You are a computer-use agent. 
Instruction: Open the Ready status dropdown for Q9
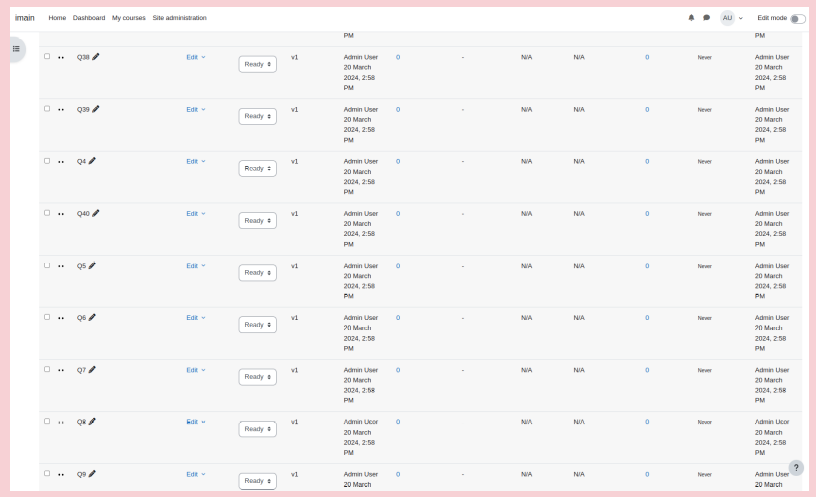(x=258, y=481)
